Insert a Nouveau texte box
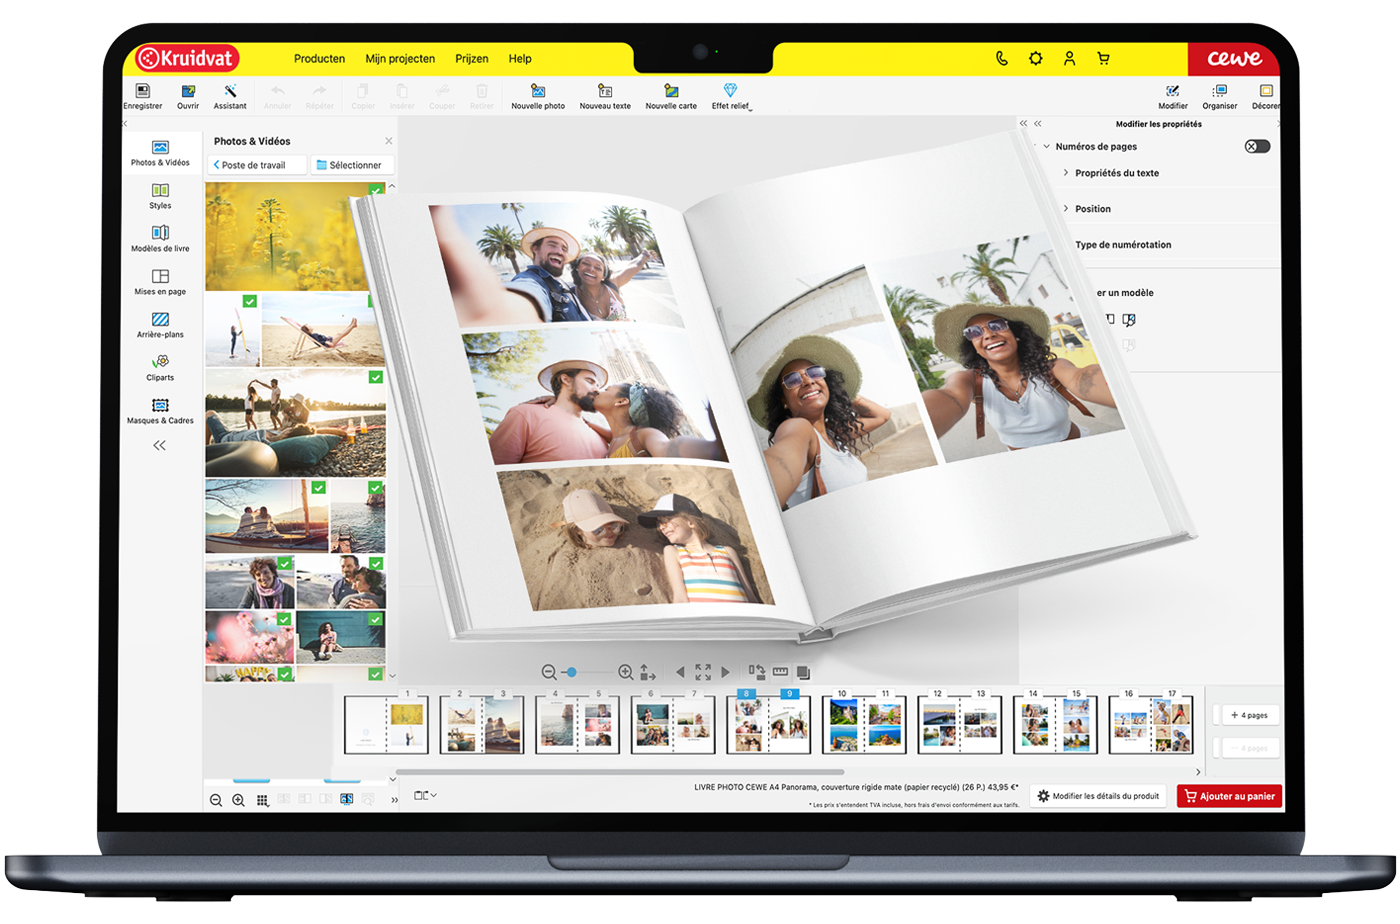 coord(605,96)
